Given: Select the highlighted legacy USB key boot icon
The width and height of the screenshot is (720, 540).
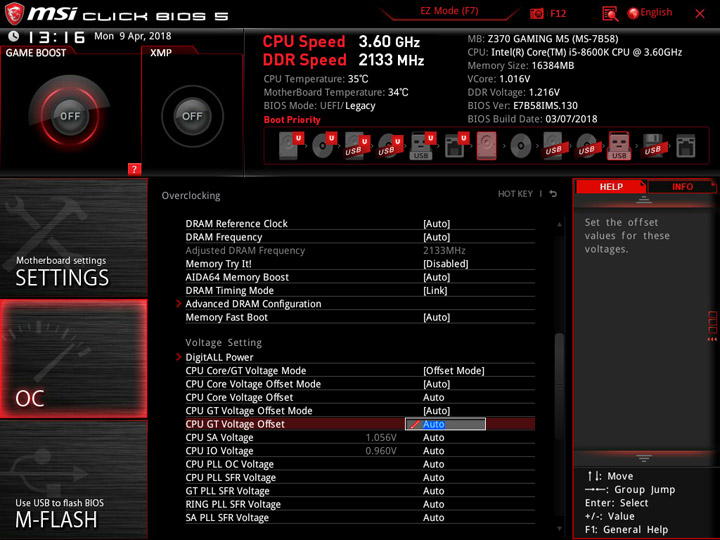Looking at the screenshot, I should point(619,146).
